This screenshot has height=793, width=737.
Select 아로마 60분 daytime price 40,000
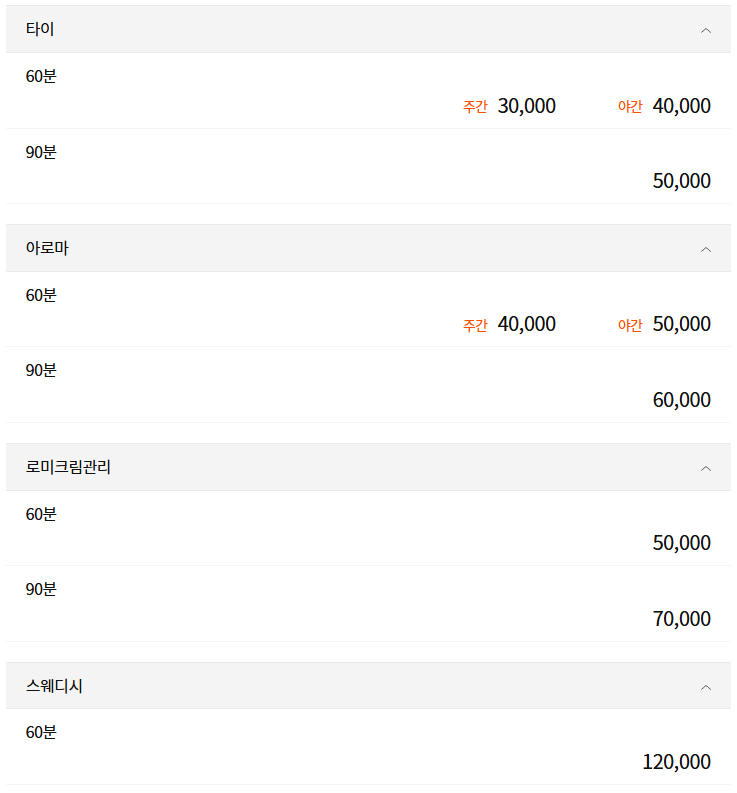tap(526, 324)
